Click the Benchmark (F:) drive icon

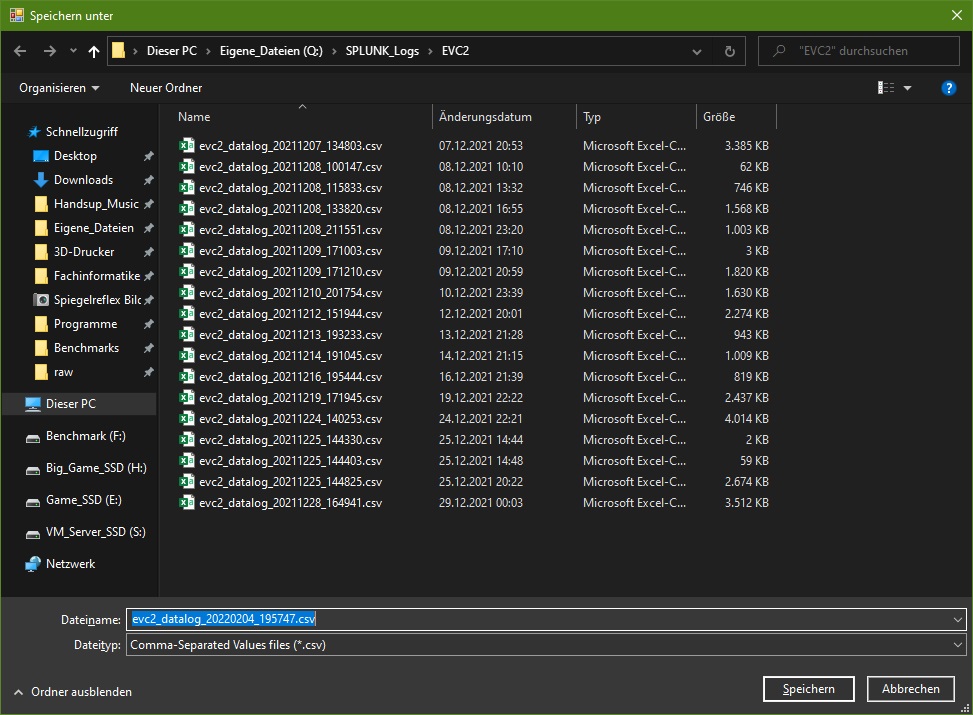pos(33,437)
